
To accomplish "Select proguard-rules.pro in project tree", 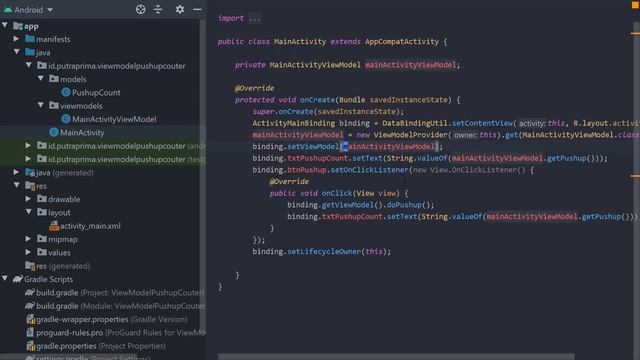I will tap(69, 333).
